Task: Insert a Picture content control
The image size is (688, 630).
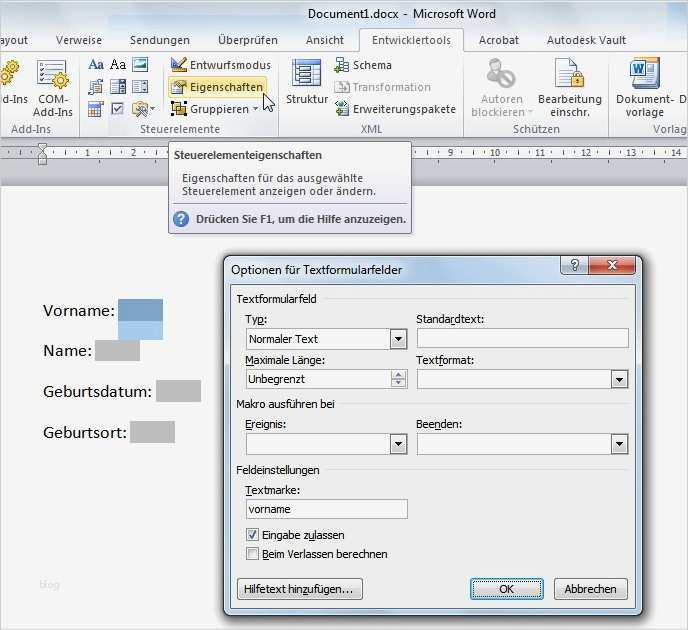Action: [x=140, y=64]
